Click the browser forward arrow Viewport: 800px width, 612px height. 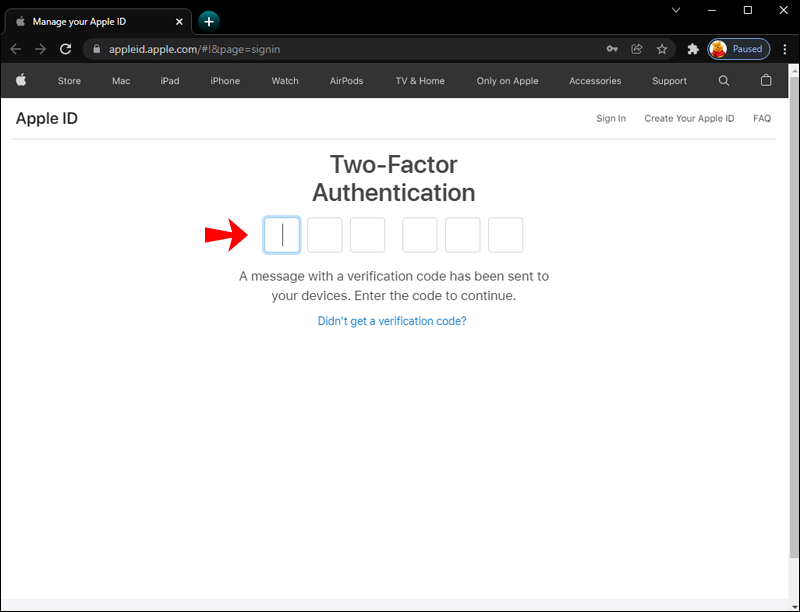pos(40,49)
